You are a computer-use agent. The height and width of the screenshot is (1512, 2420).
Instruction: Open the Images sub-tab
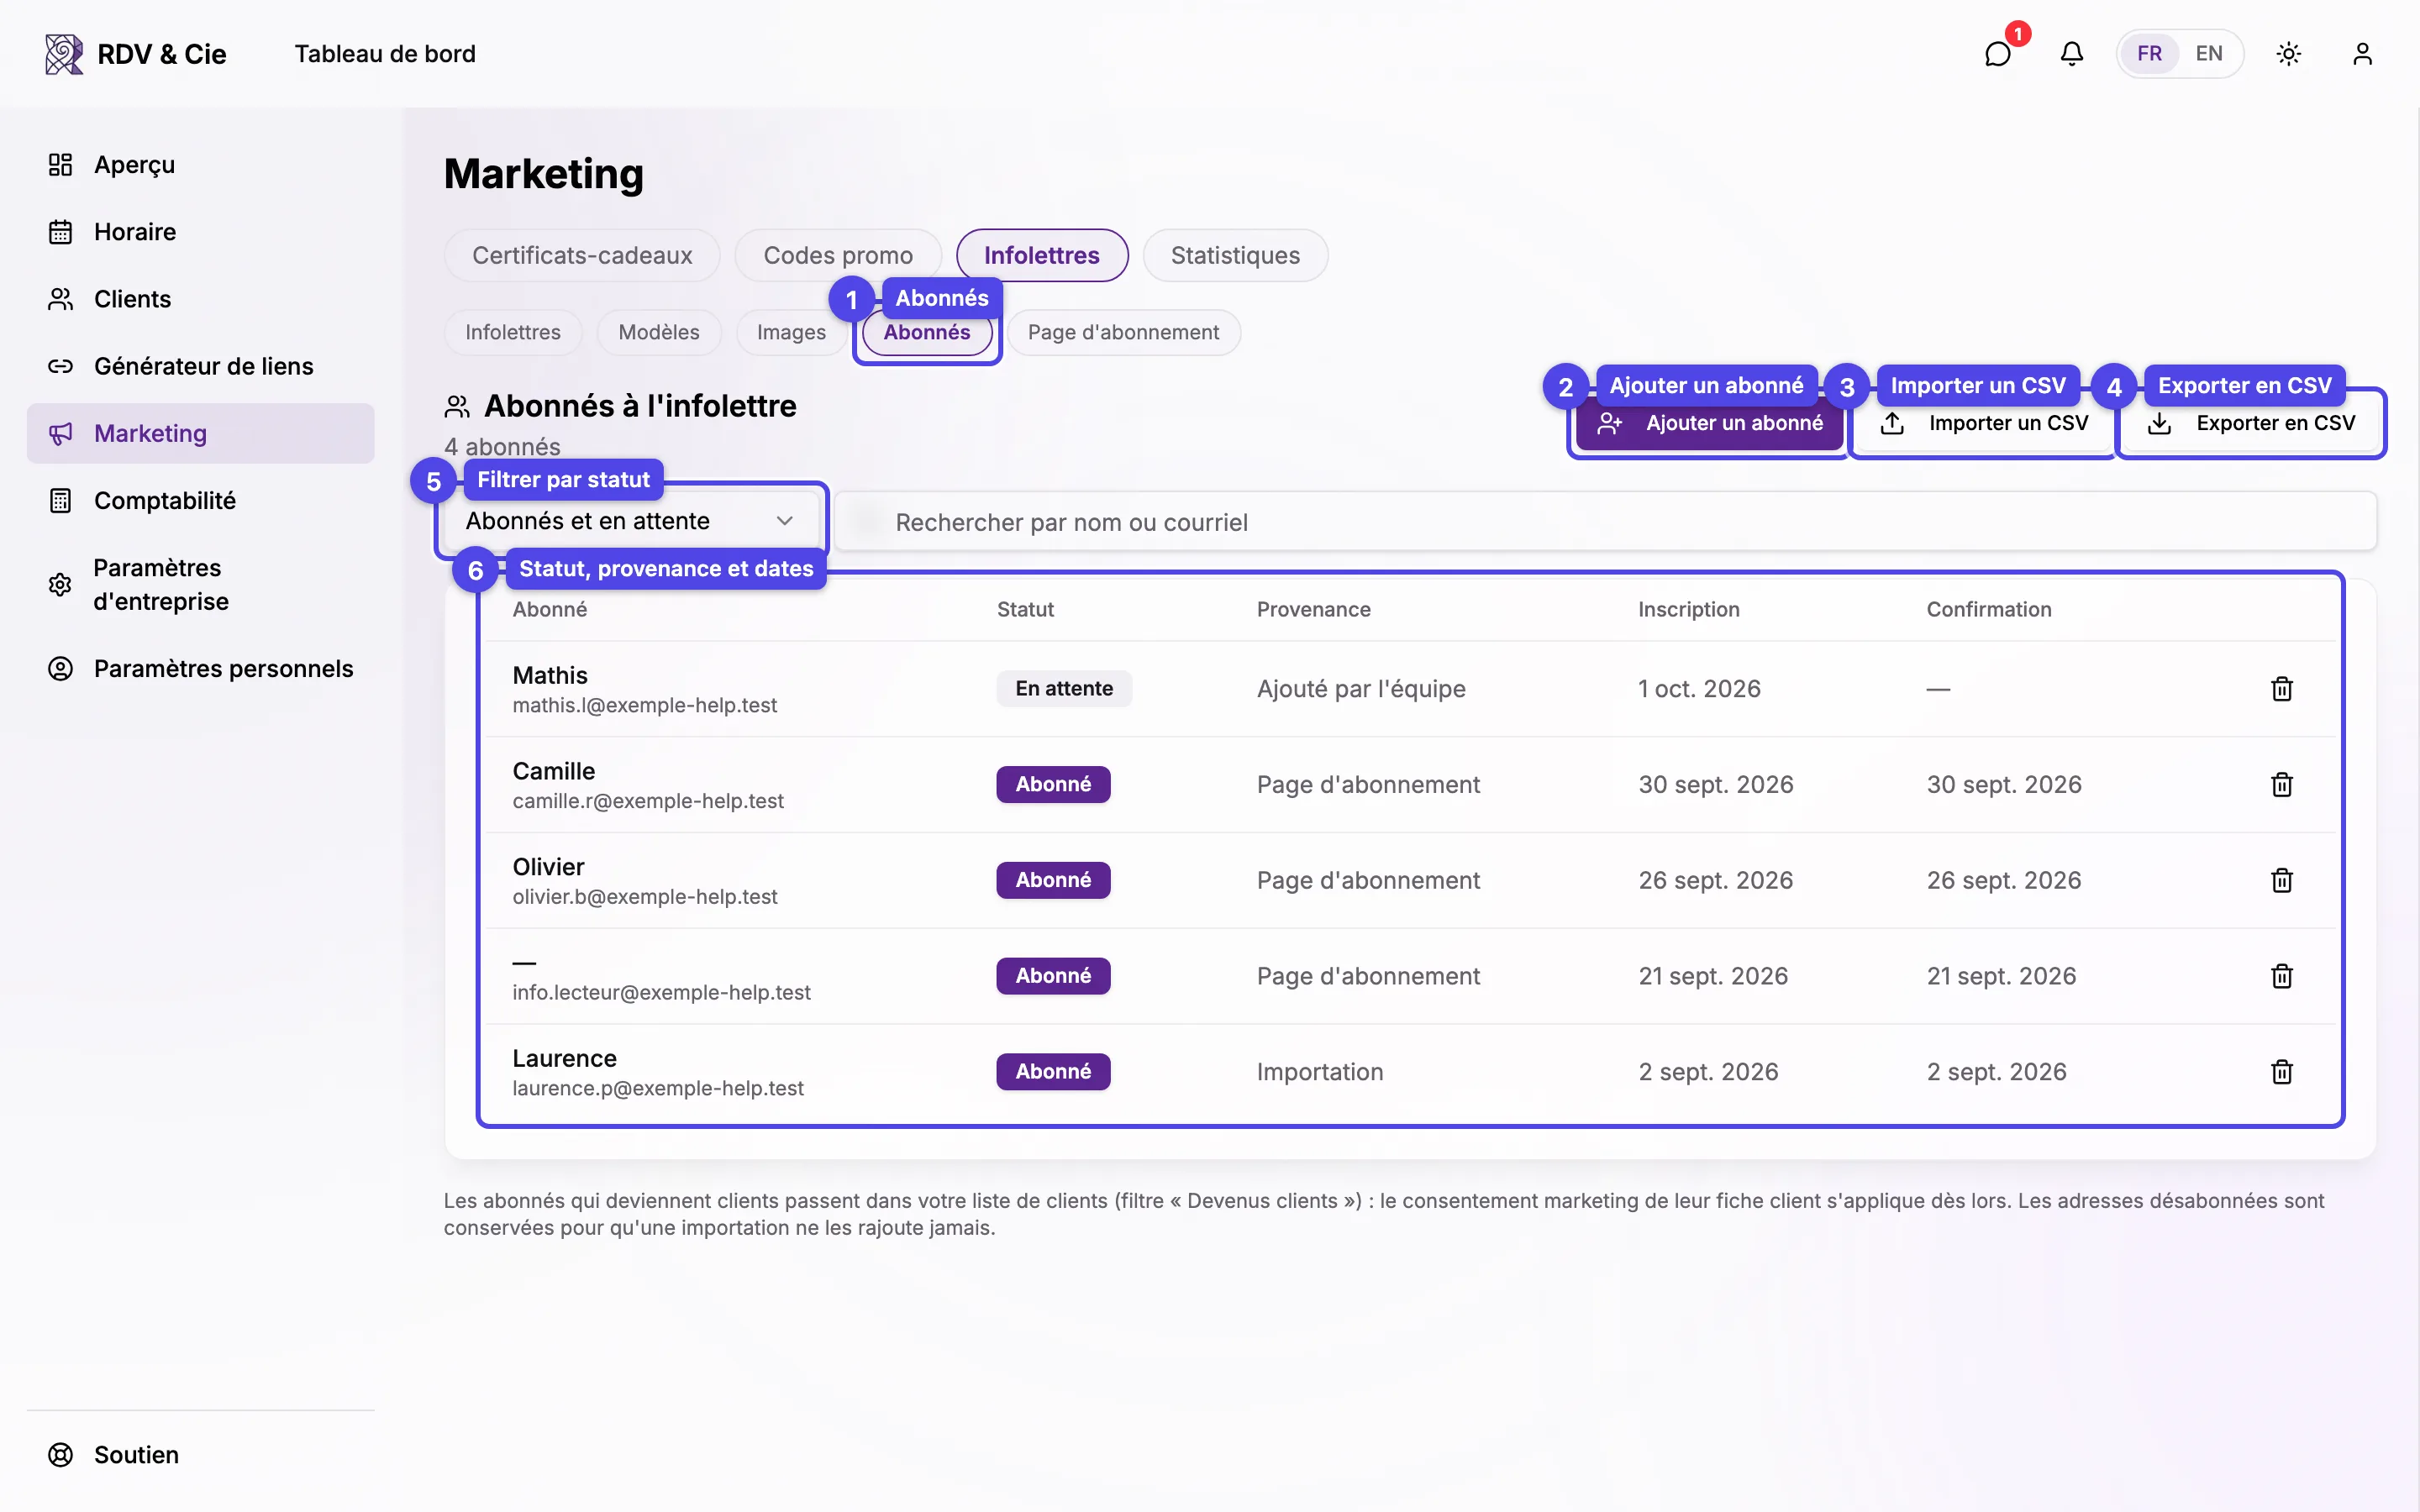click(x=791, y=332)
